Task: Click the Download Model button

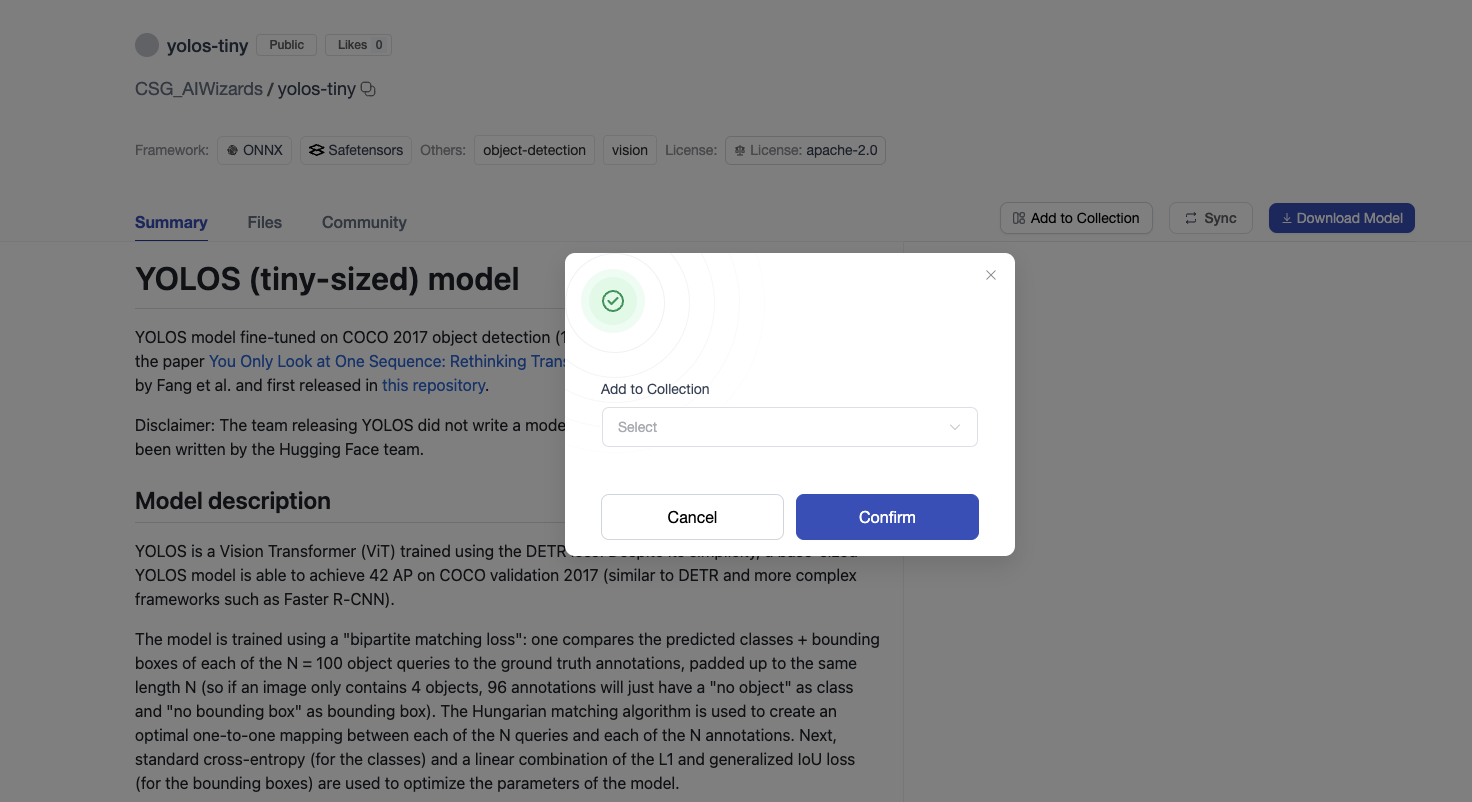Action: [1341, 218]
